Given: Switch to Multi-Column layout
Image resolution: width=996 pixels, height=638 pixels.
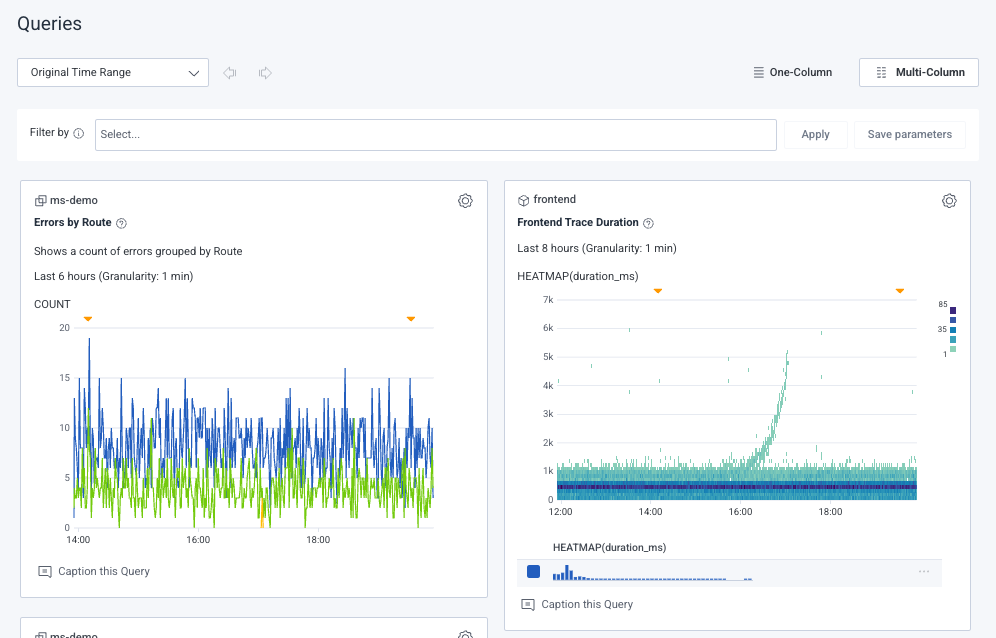Looking at the screenshot, I should coord(919,72).
